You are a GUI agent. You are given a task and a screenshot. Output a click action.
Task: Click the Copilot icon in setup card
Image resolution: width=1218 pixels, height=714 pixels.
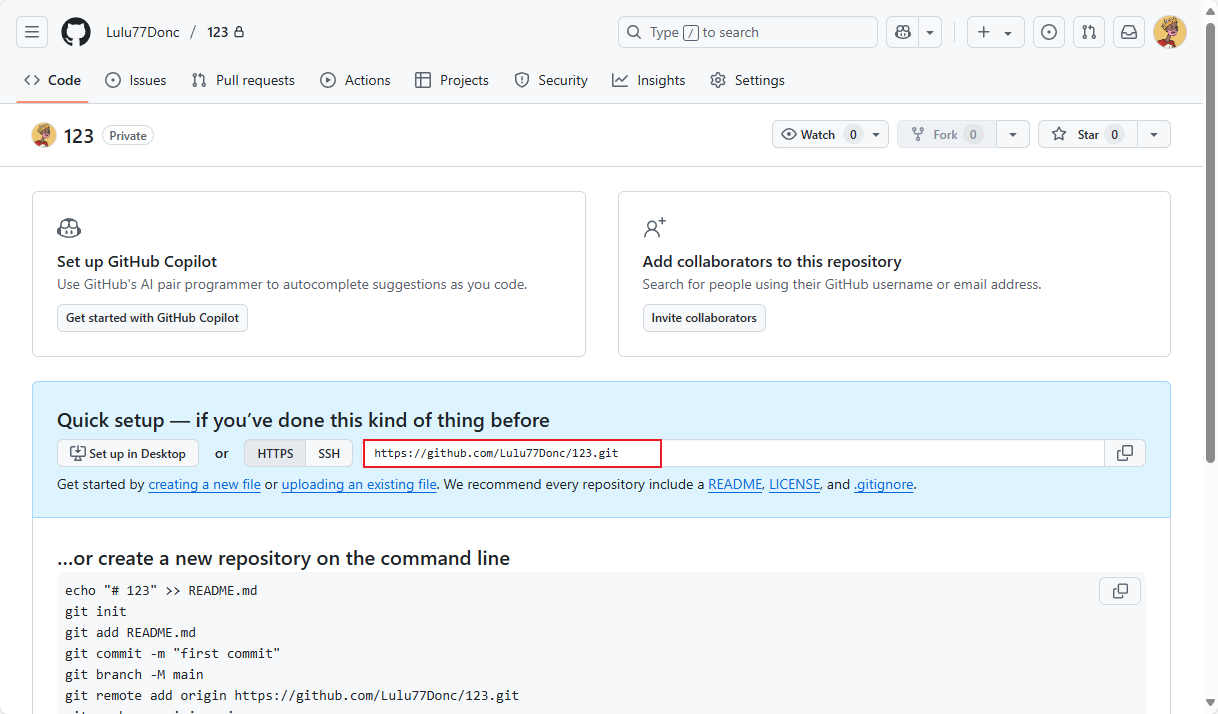[69, 228]
